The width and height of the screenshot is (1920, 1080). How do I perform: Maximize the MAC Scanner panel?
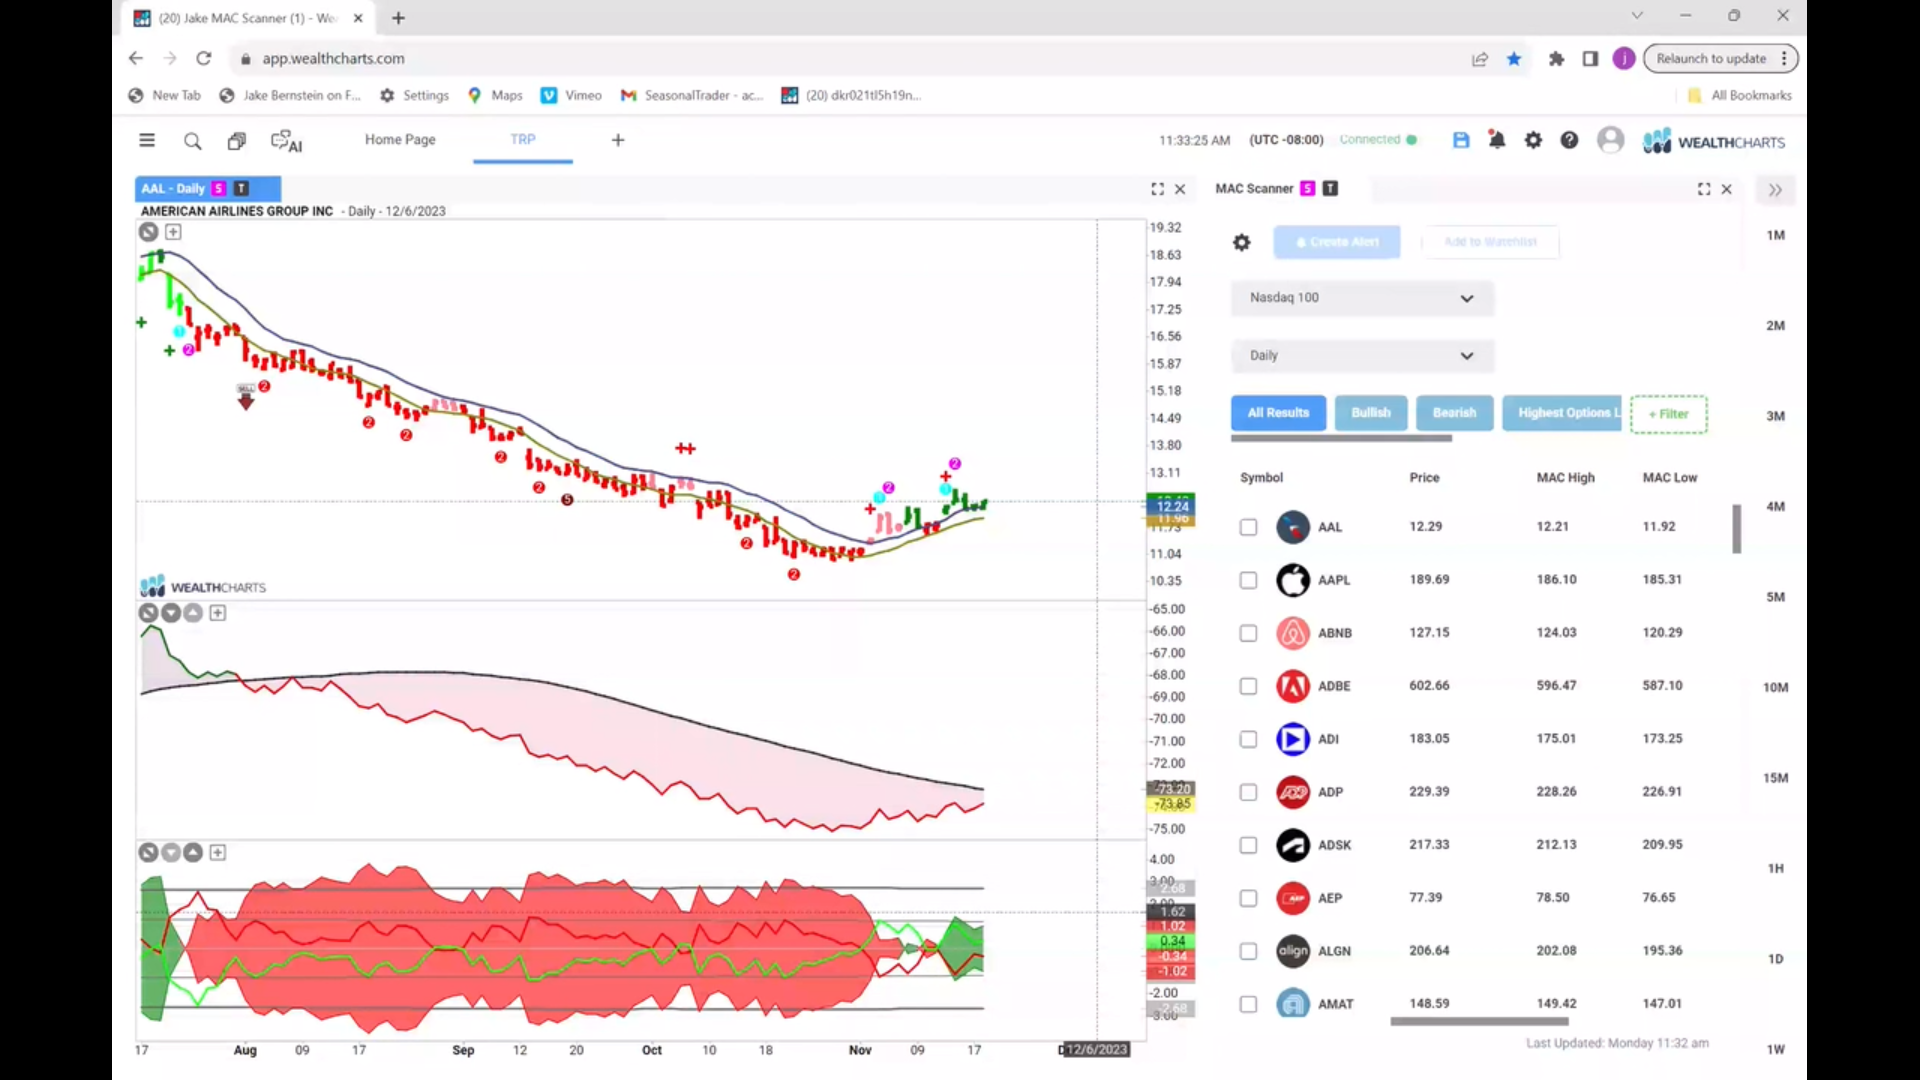[x=1704, y=189]
